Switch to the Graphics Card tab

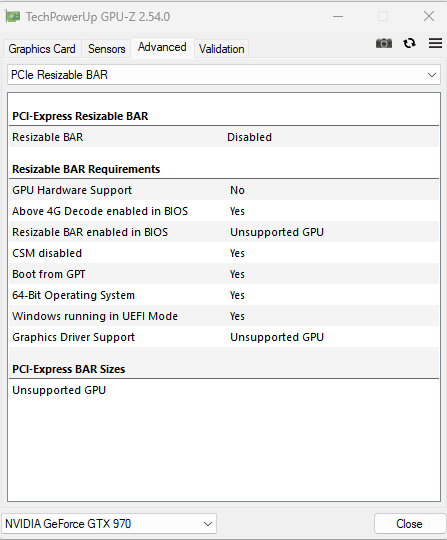pyautogui.click(x=42, y=49)
